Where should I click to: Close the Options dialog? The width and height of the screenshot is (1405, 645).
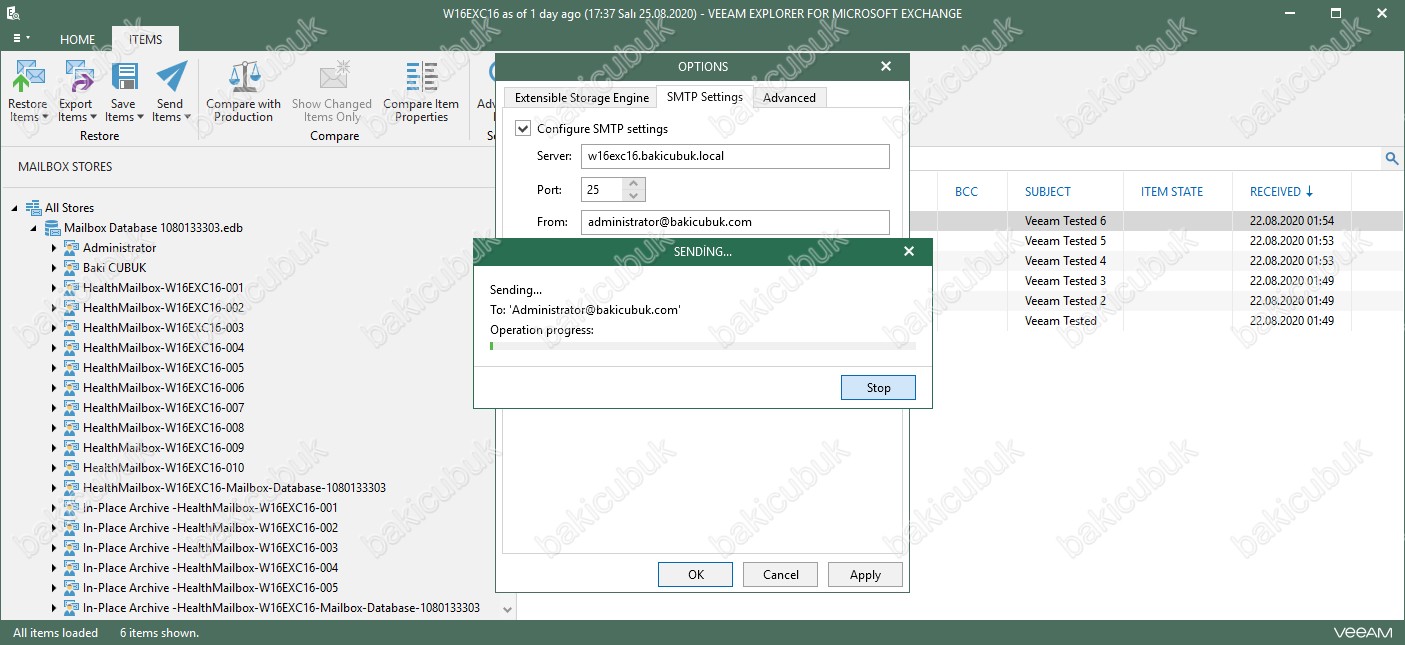[x=885, y=66]
